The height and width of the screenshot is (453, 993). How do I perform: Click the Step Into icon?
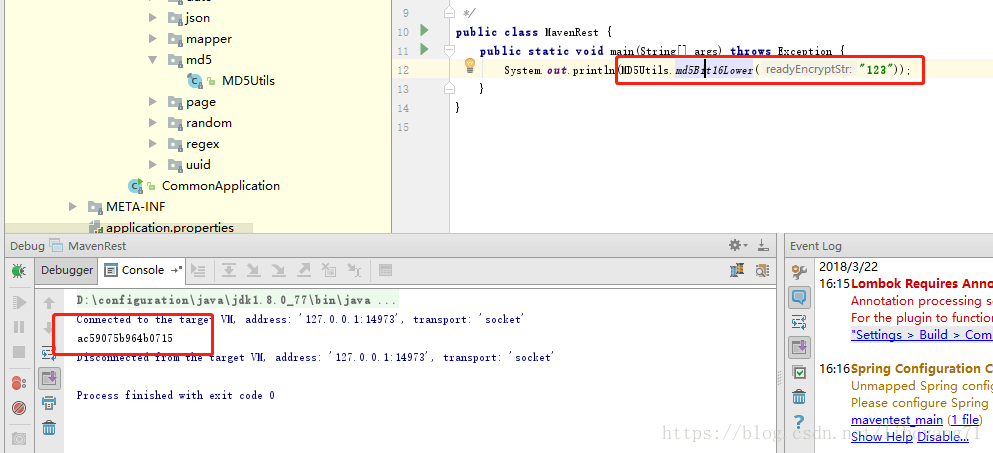[253, 271]
